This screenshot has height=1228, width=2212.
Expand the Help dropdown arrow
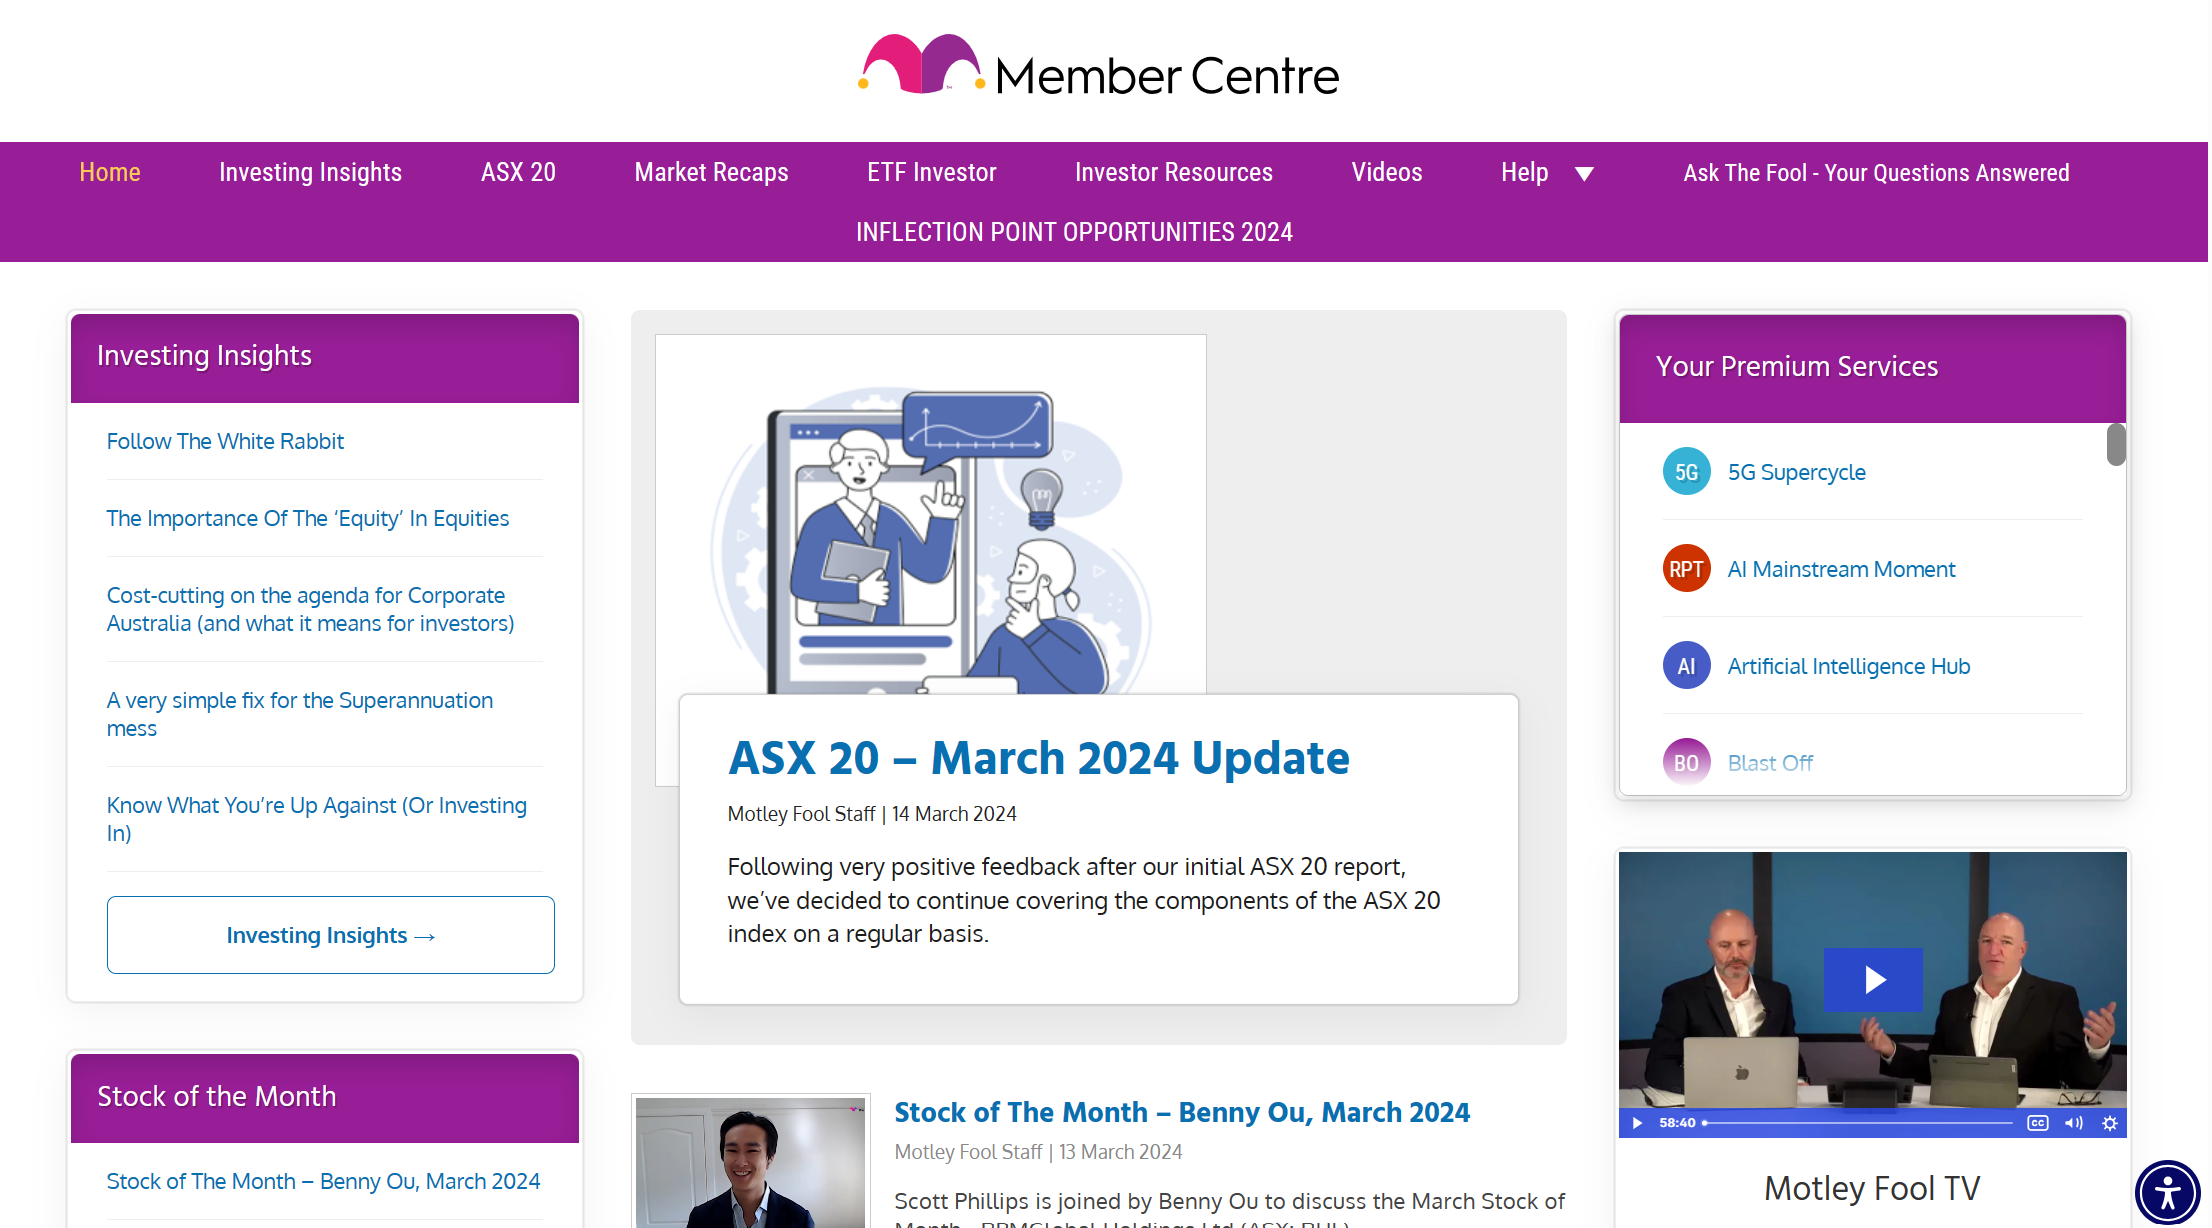1584,174
